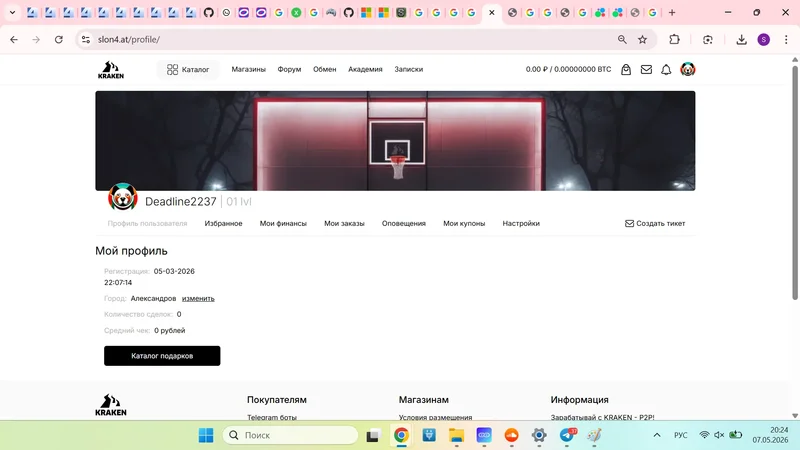
Task: Click Создать тикет link
Action: [655, 223]
